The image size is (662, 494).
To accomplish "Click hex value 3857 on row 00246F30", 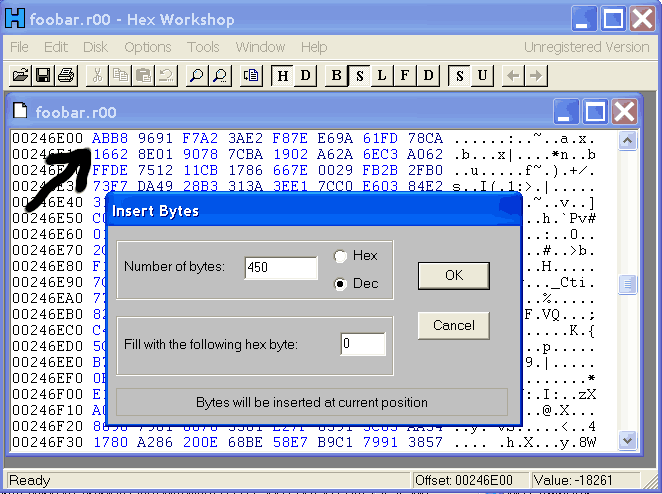I will point(425,442).
